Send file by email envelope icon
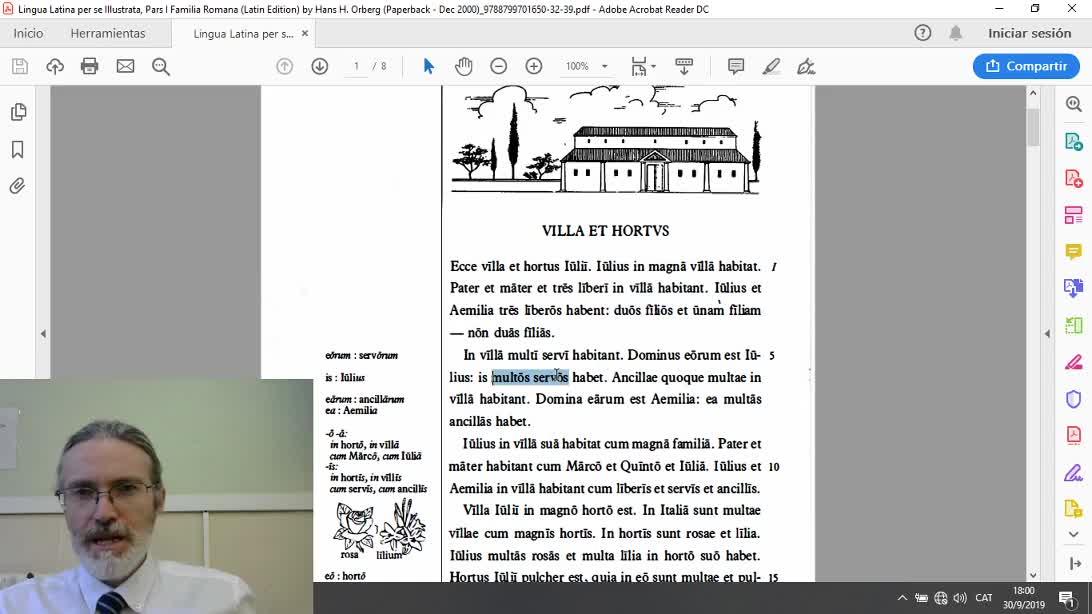1092x614 pixels. click(x=125, y=66)
